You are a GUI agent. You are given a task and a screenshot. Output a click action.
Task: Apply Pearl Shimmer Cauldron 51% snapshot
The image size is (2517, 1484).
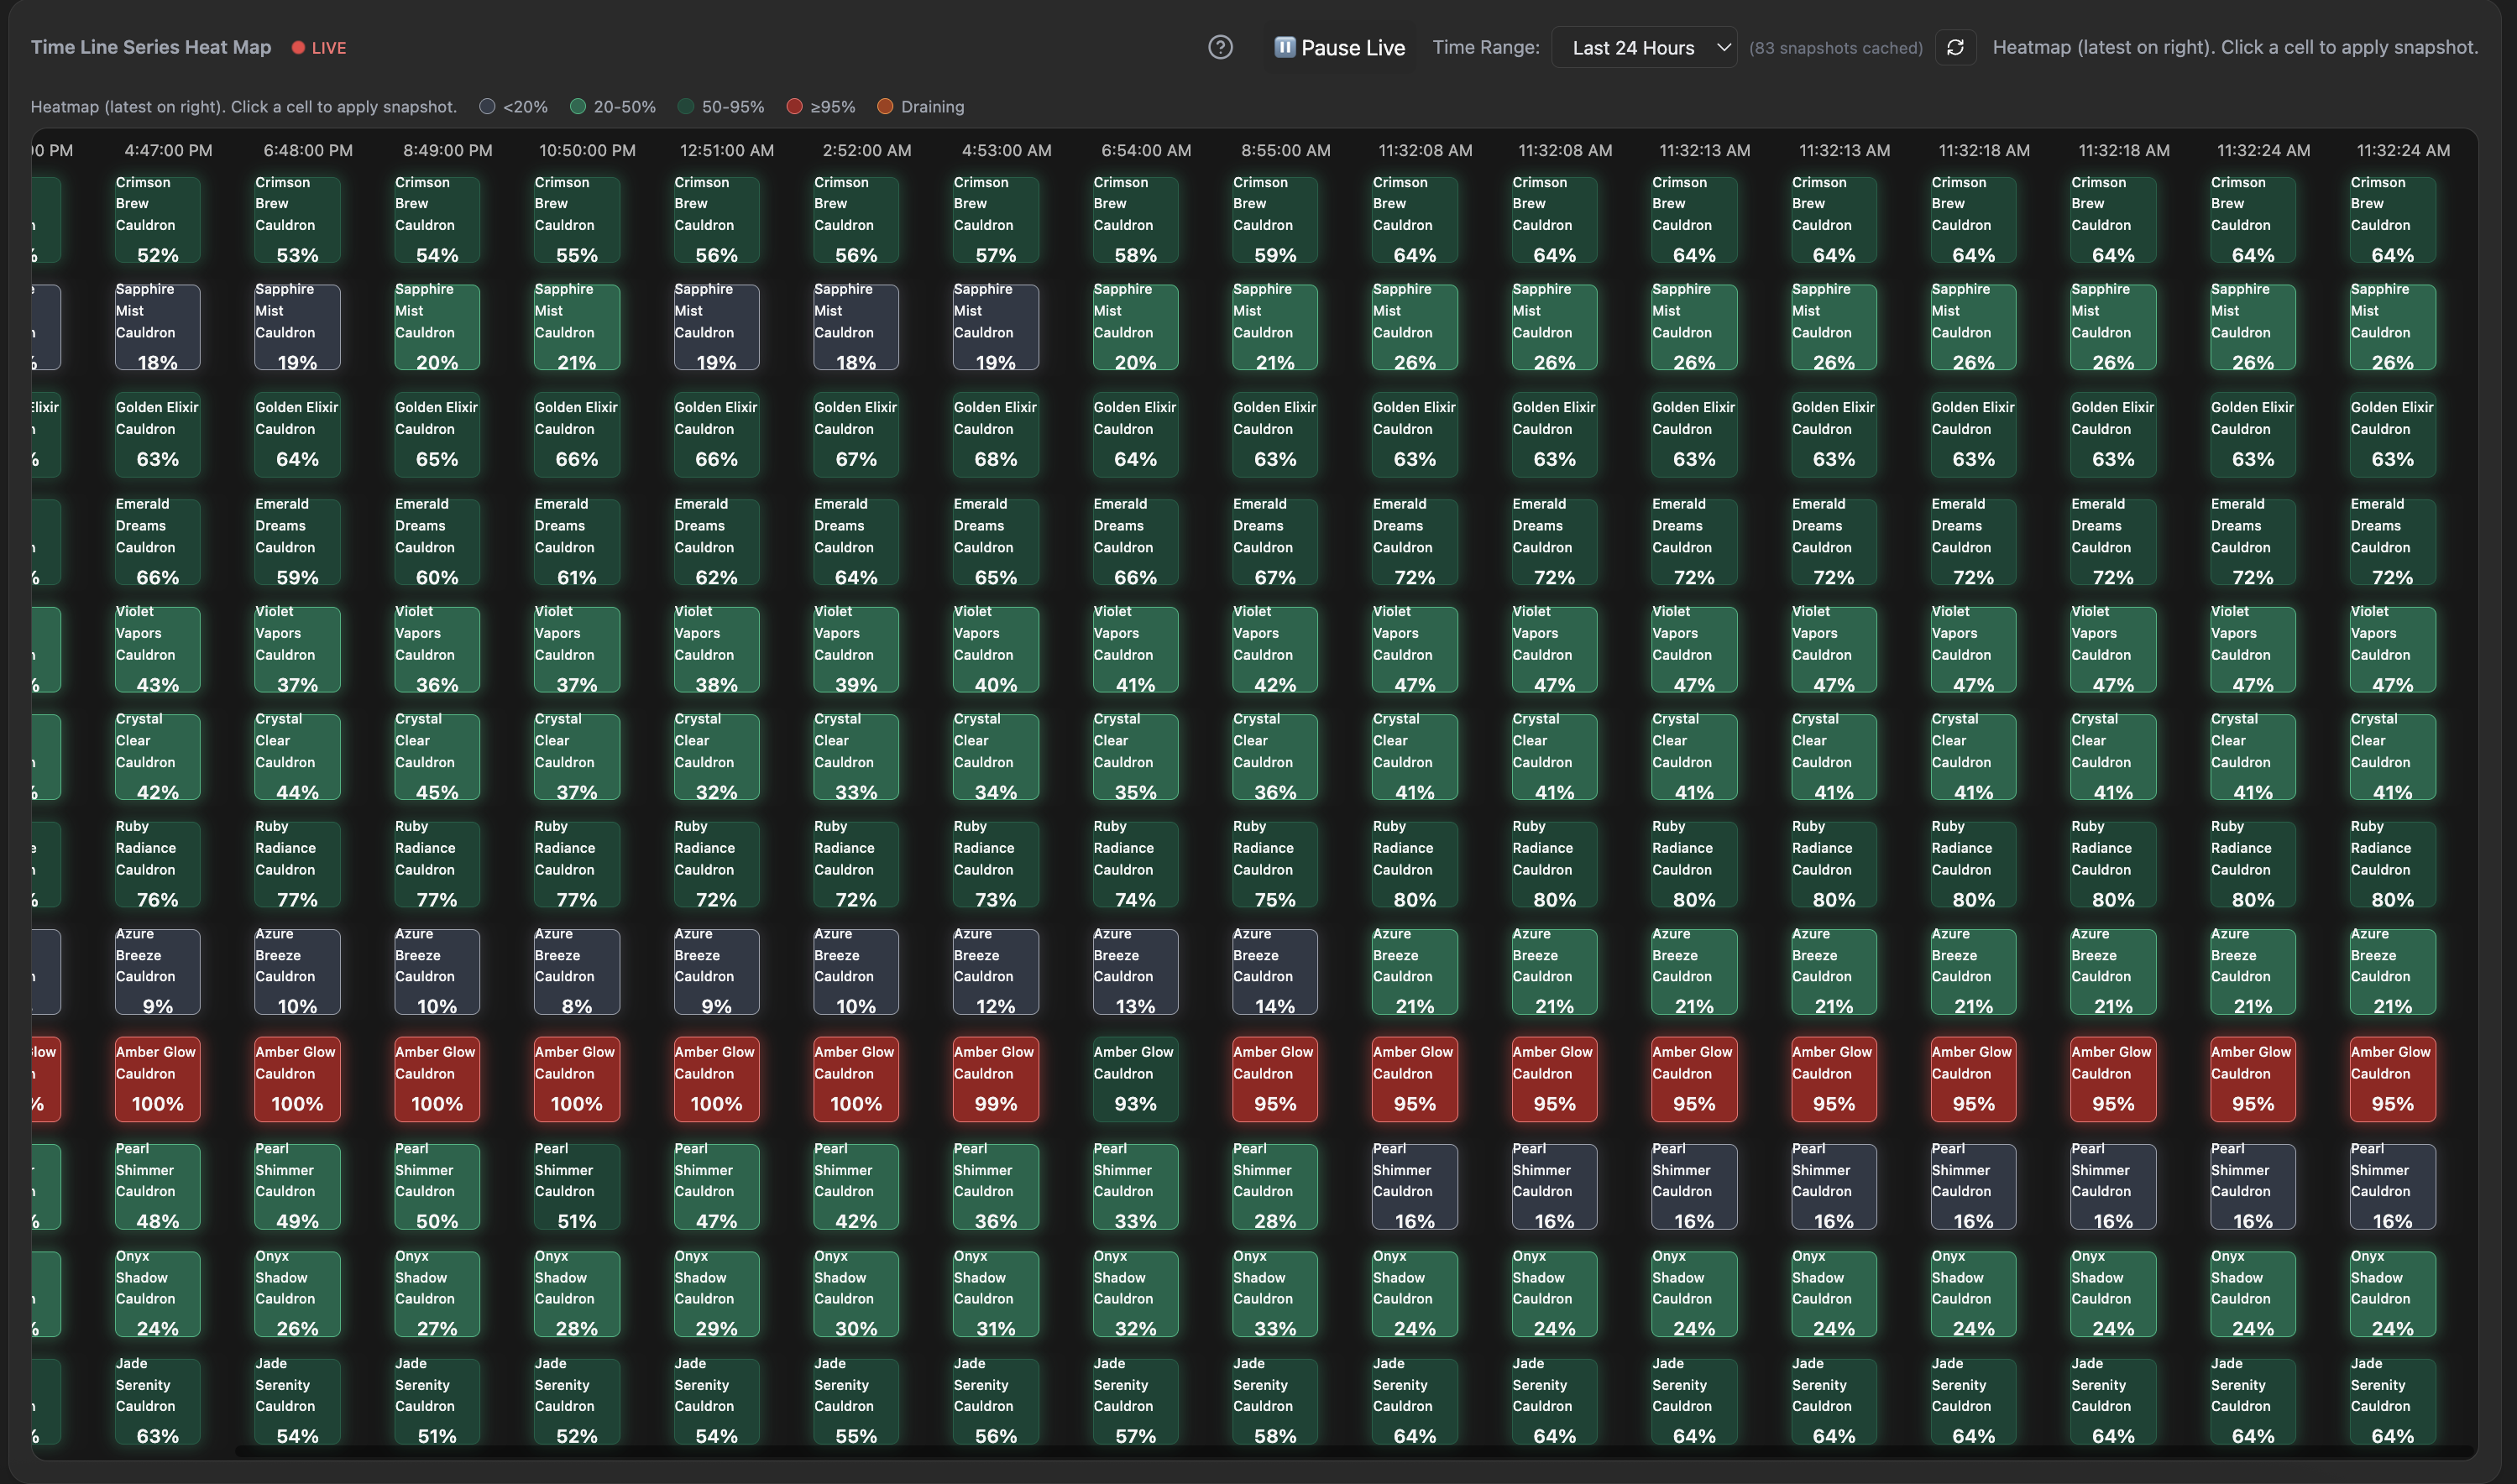576,1186
